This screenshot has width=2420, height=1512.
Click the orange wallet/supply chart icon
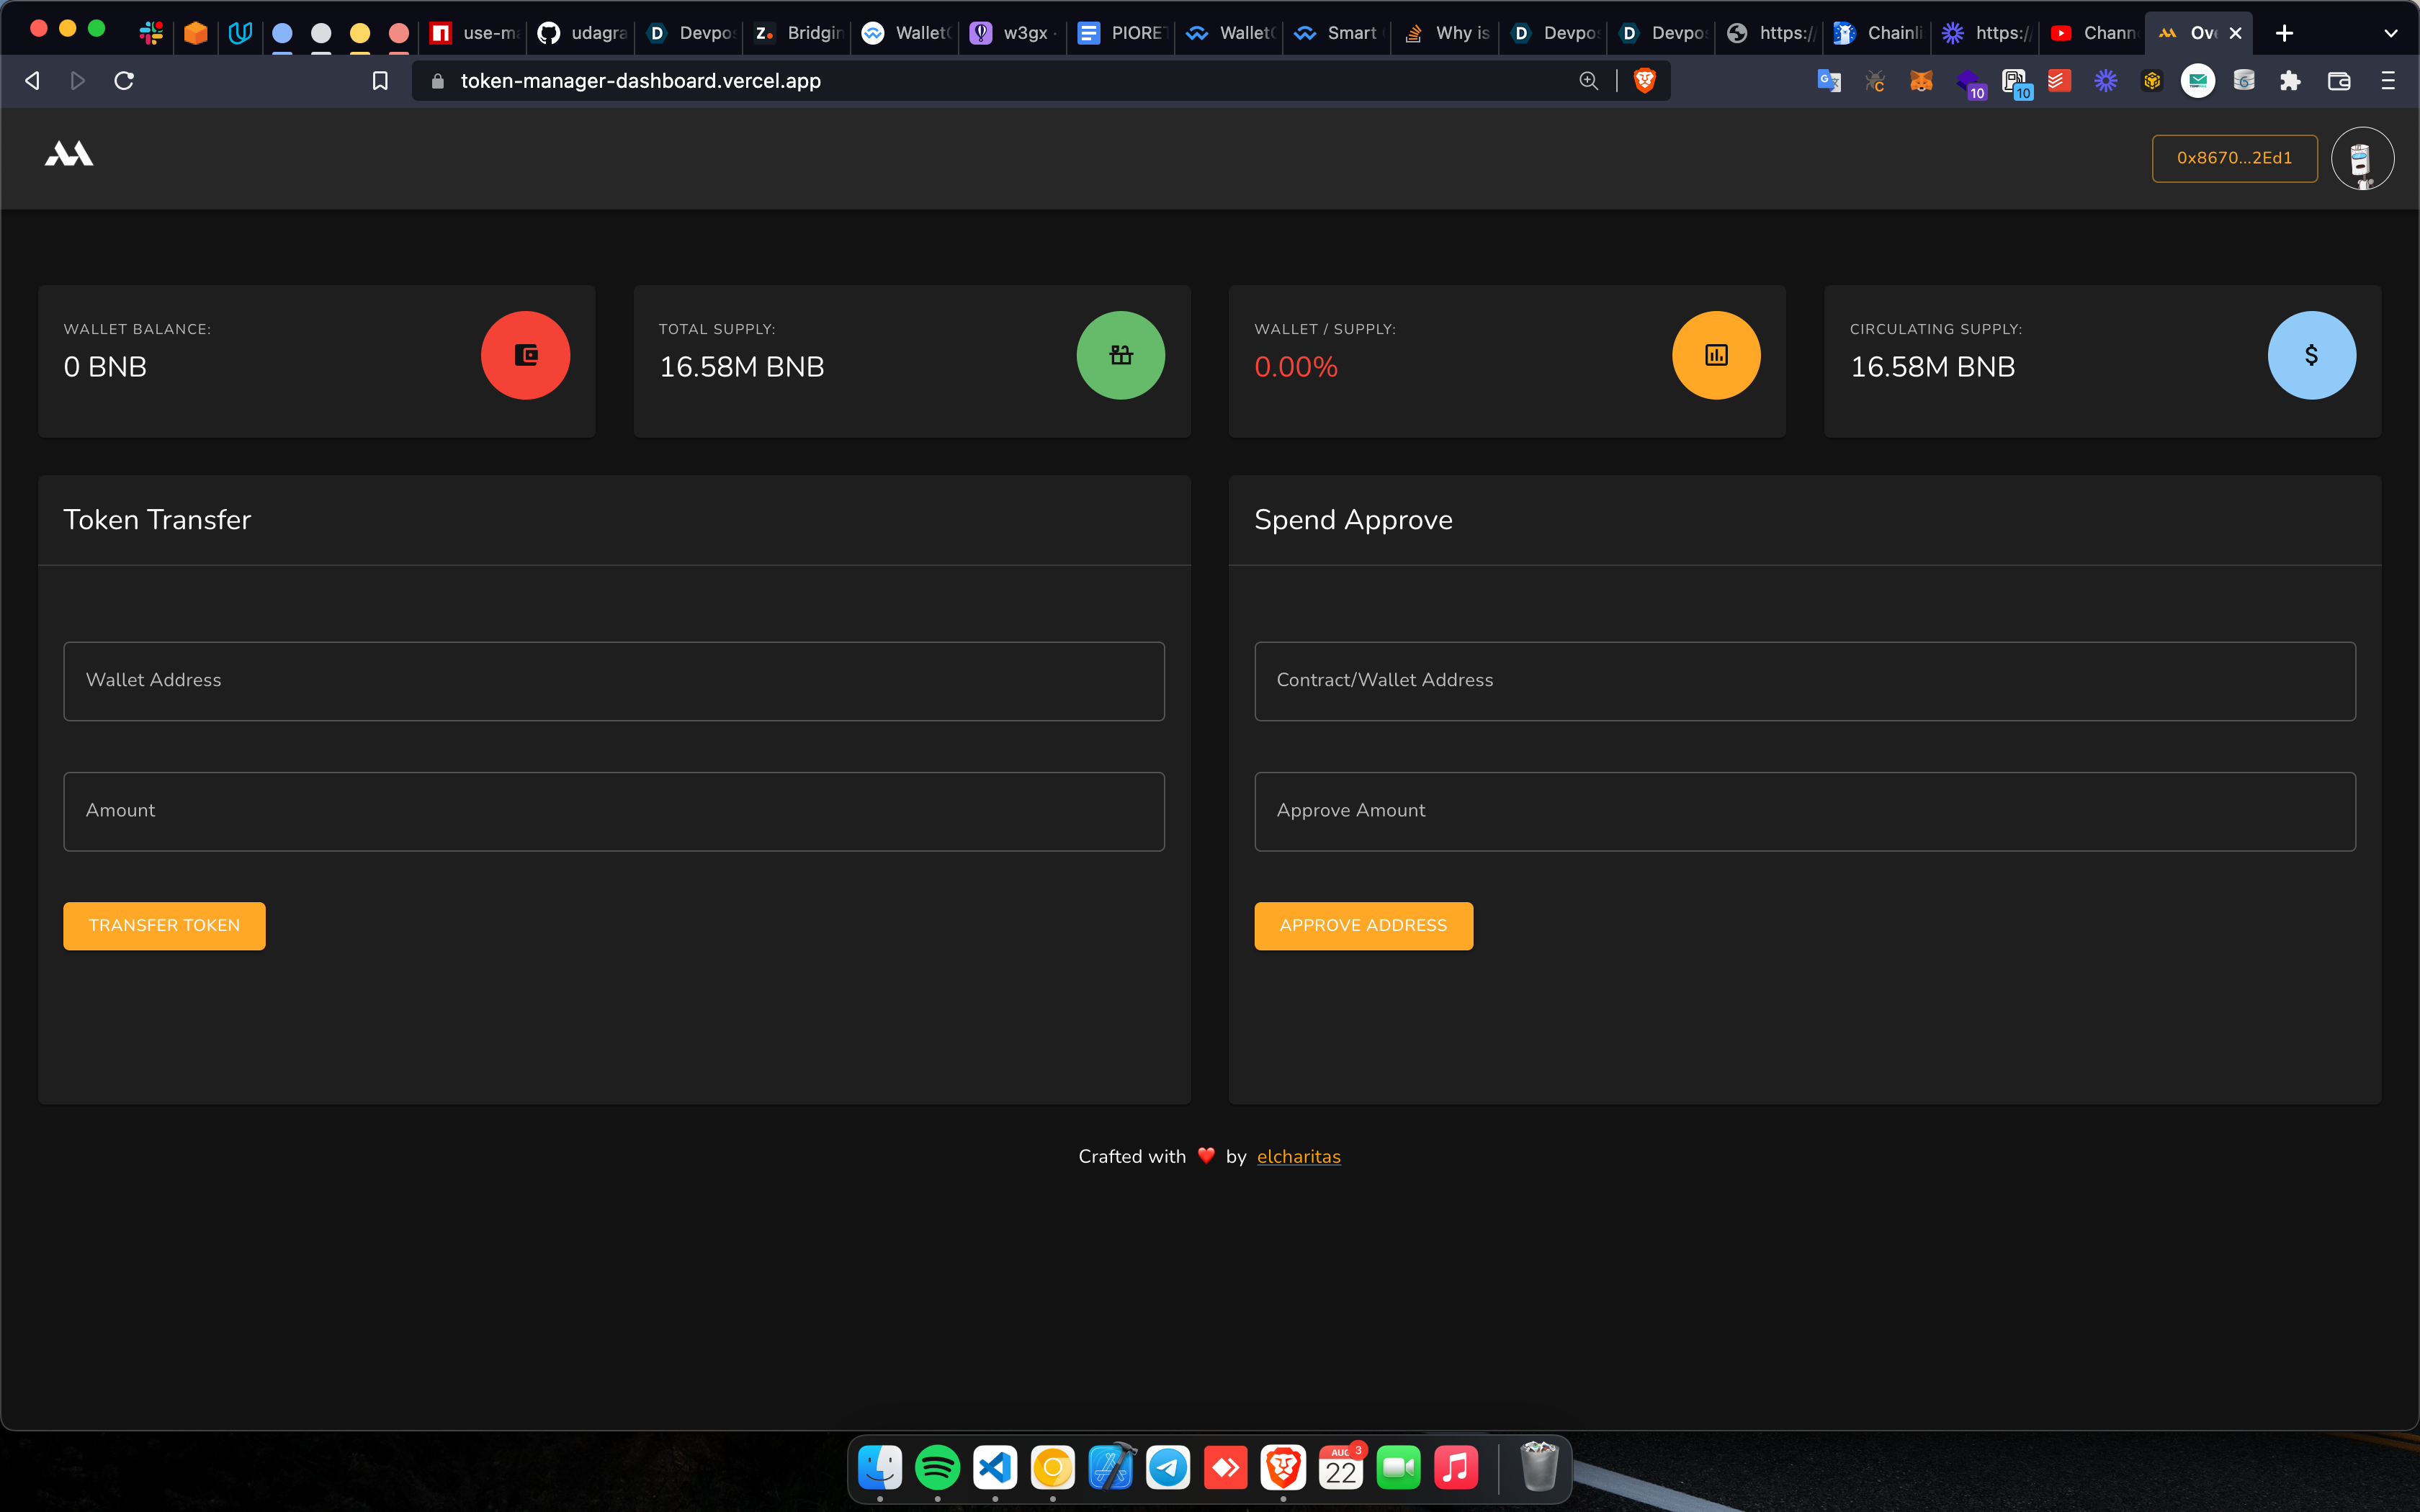click(x=1716, y=355)
